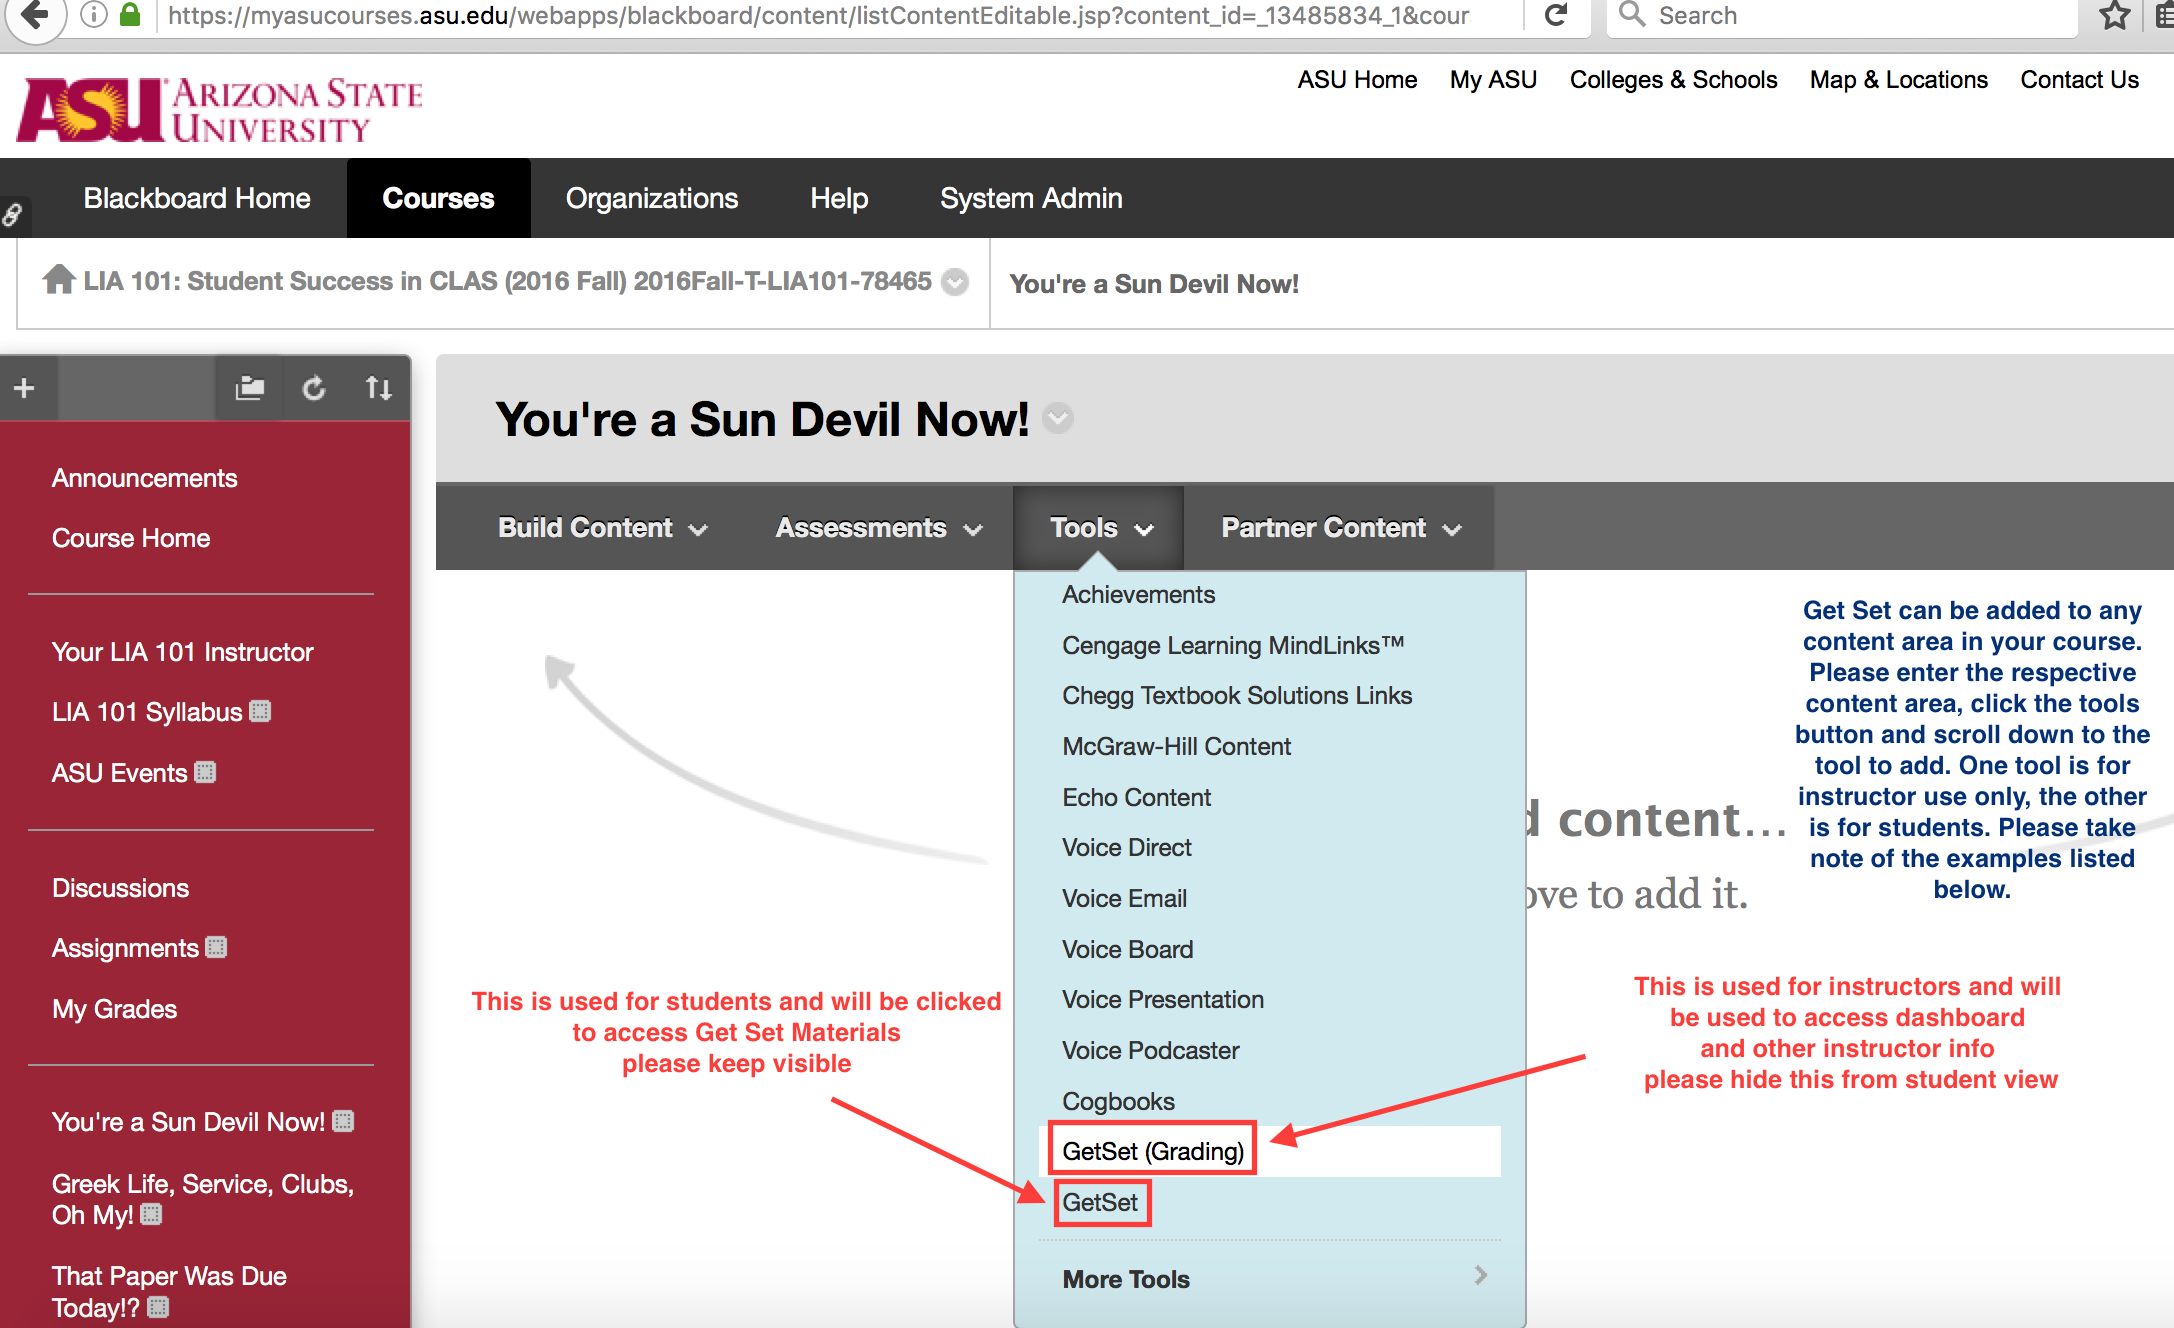Image resolution: width=2174 pixels, height=1328 pixels.
Task: Select Voice Email tool
Action: [x=1124, y=899]
